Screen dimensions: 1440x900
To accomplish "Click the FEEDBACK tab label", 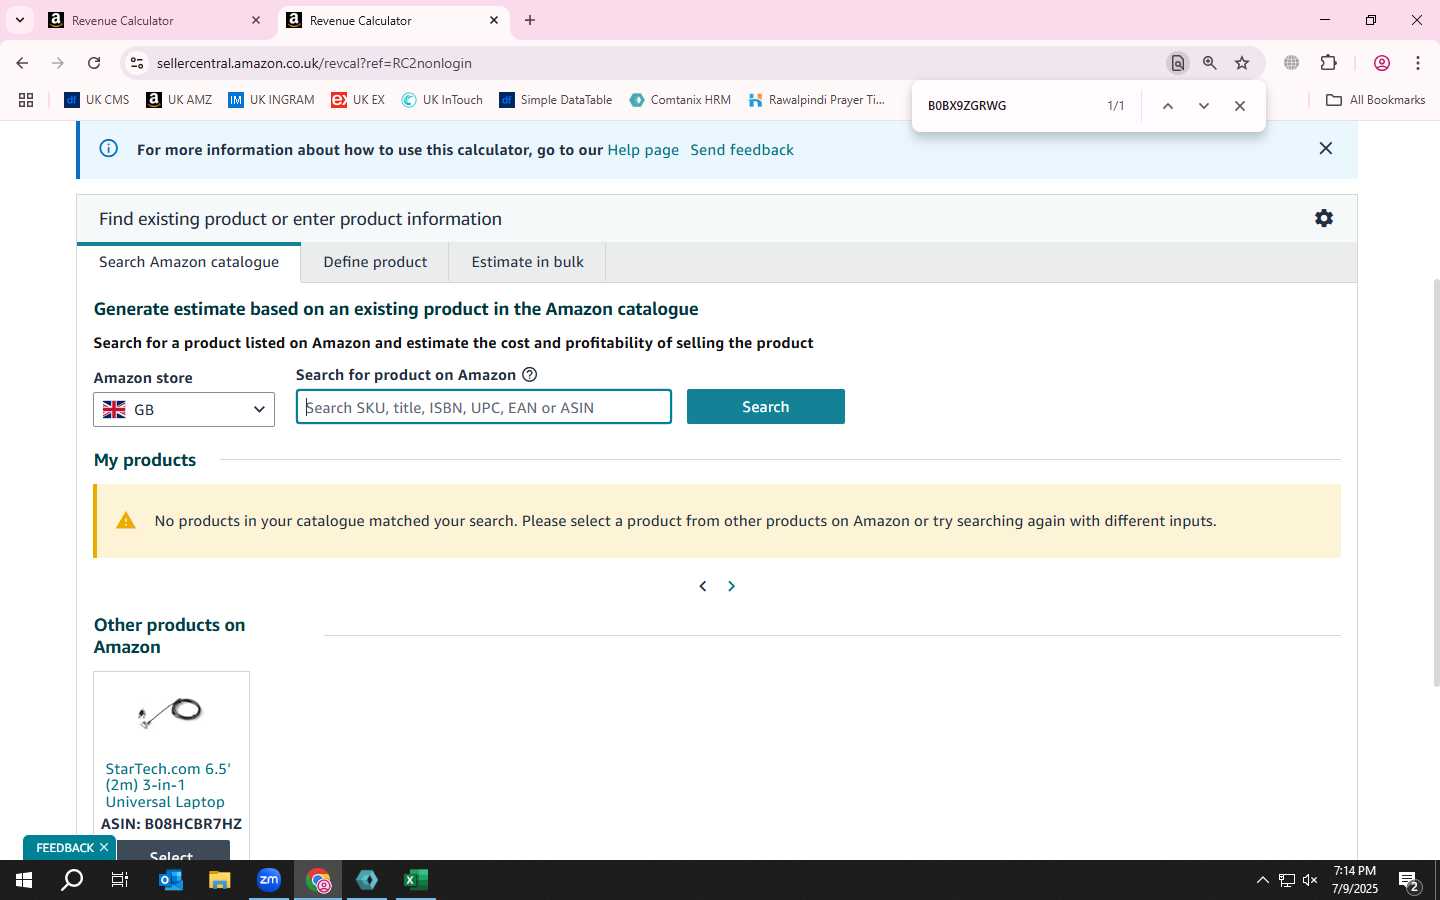I will click(65, 848).
